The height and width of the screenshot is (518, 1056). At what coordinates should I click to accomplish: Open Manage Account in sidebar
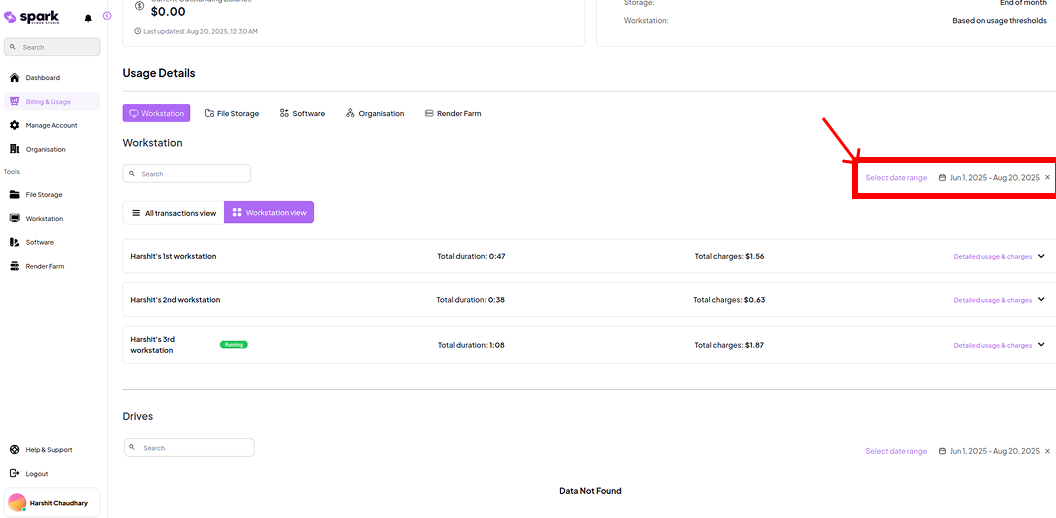[x=51, y=126]
